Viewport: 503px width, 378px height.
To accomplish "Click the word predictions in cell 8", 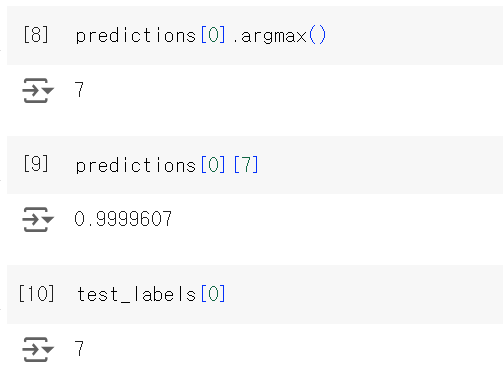I will pos(136,36).
